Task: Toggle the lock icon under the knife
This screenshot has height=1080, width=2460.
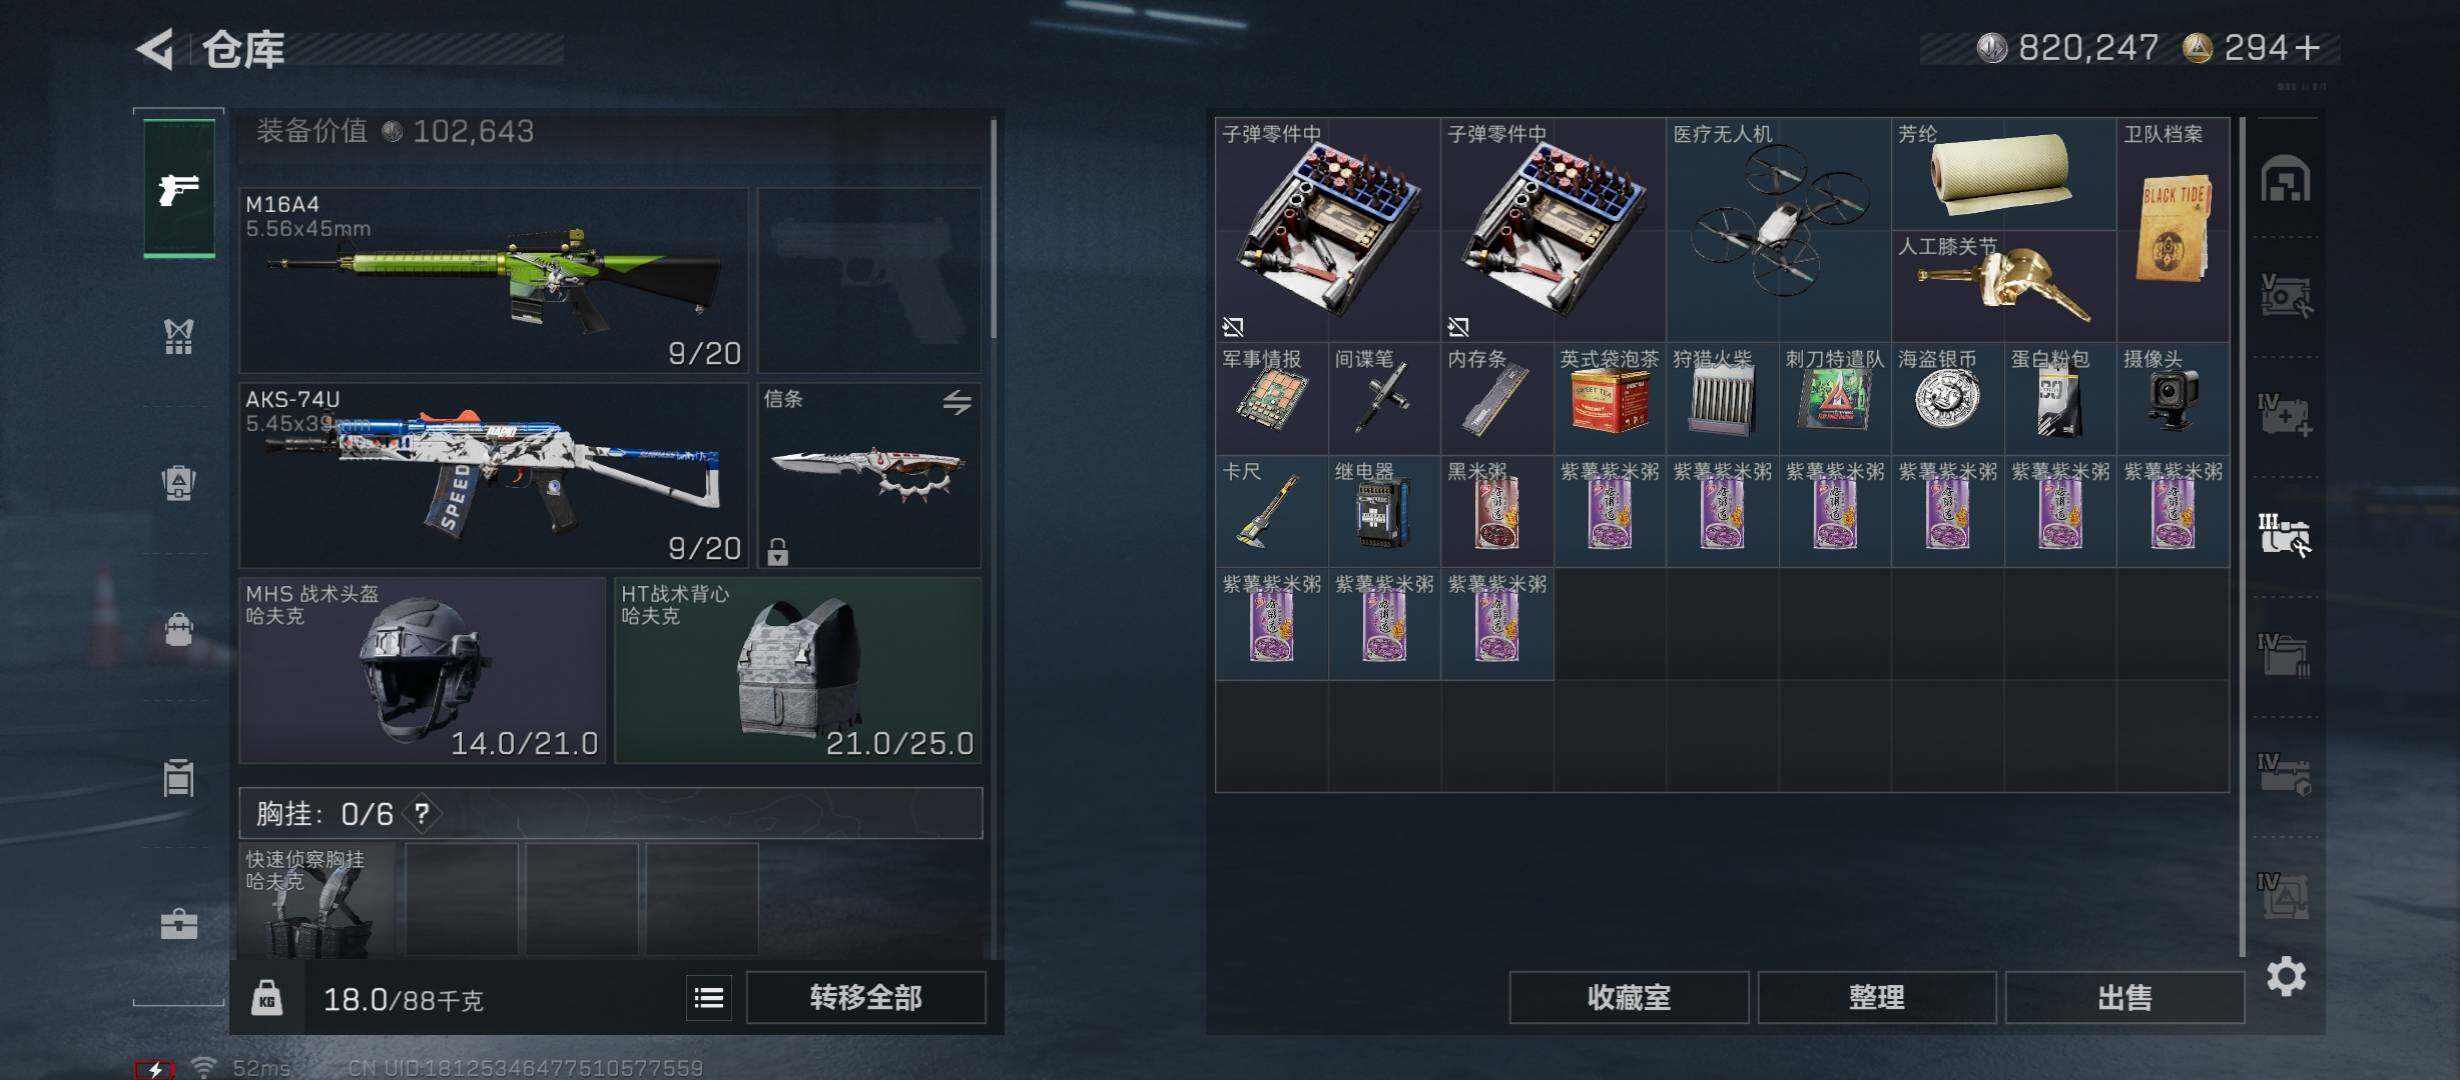Action: click(777, 551)
